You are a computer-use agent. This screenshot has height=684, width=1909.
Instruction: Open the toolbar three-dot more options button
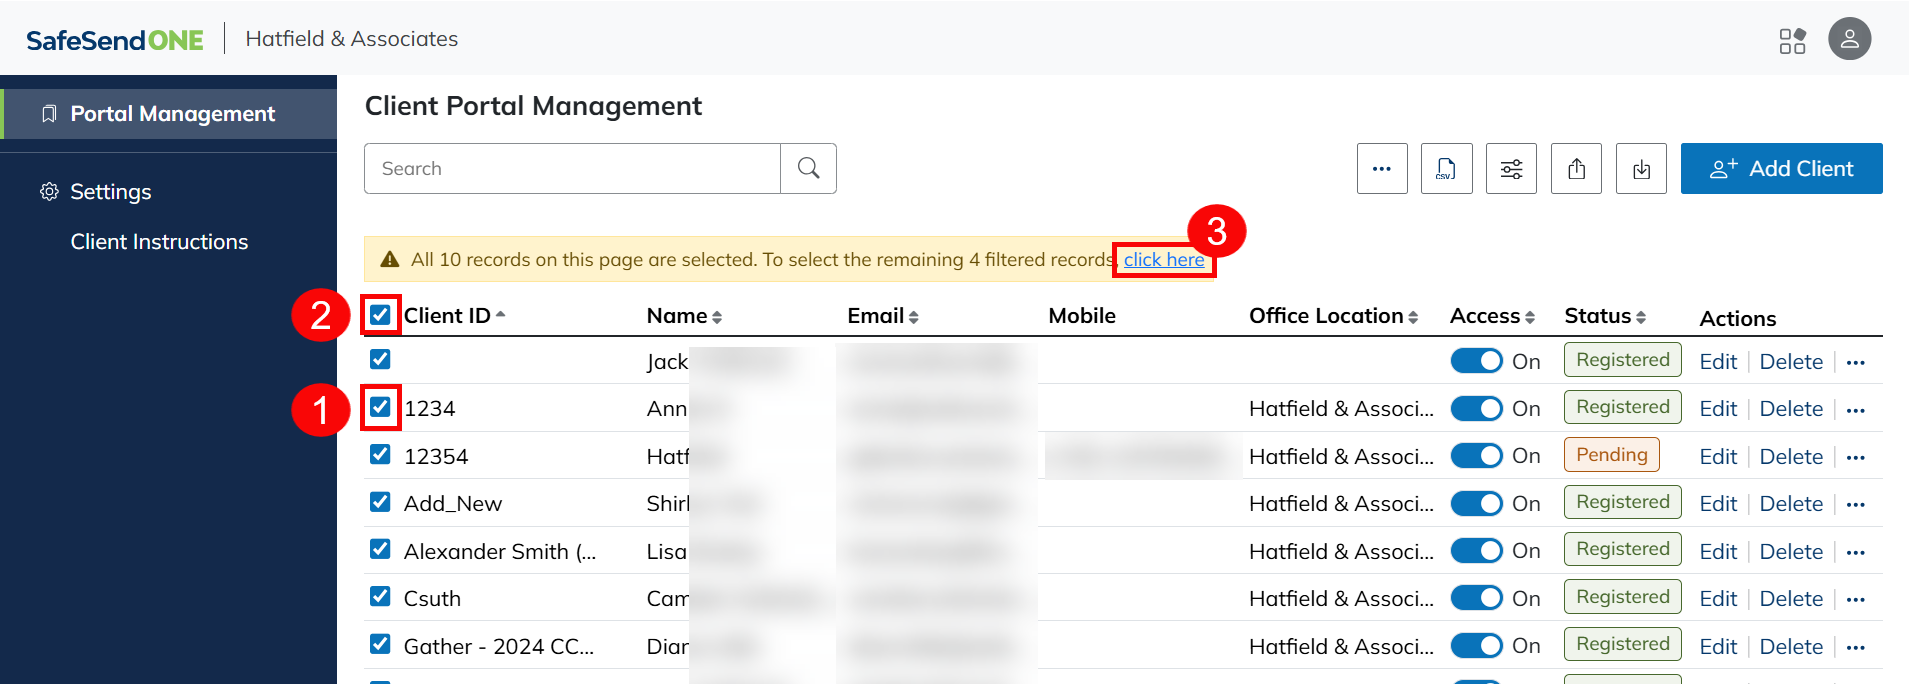point(1382,169)
